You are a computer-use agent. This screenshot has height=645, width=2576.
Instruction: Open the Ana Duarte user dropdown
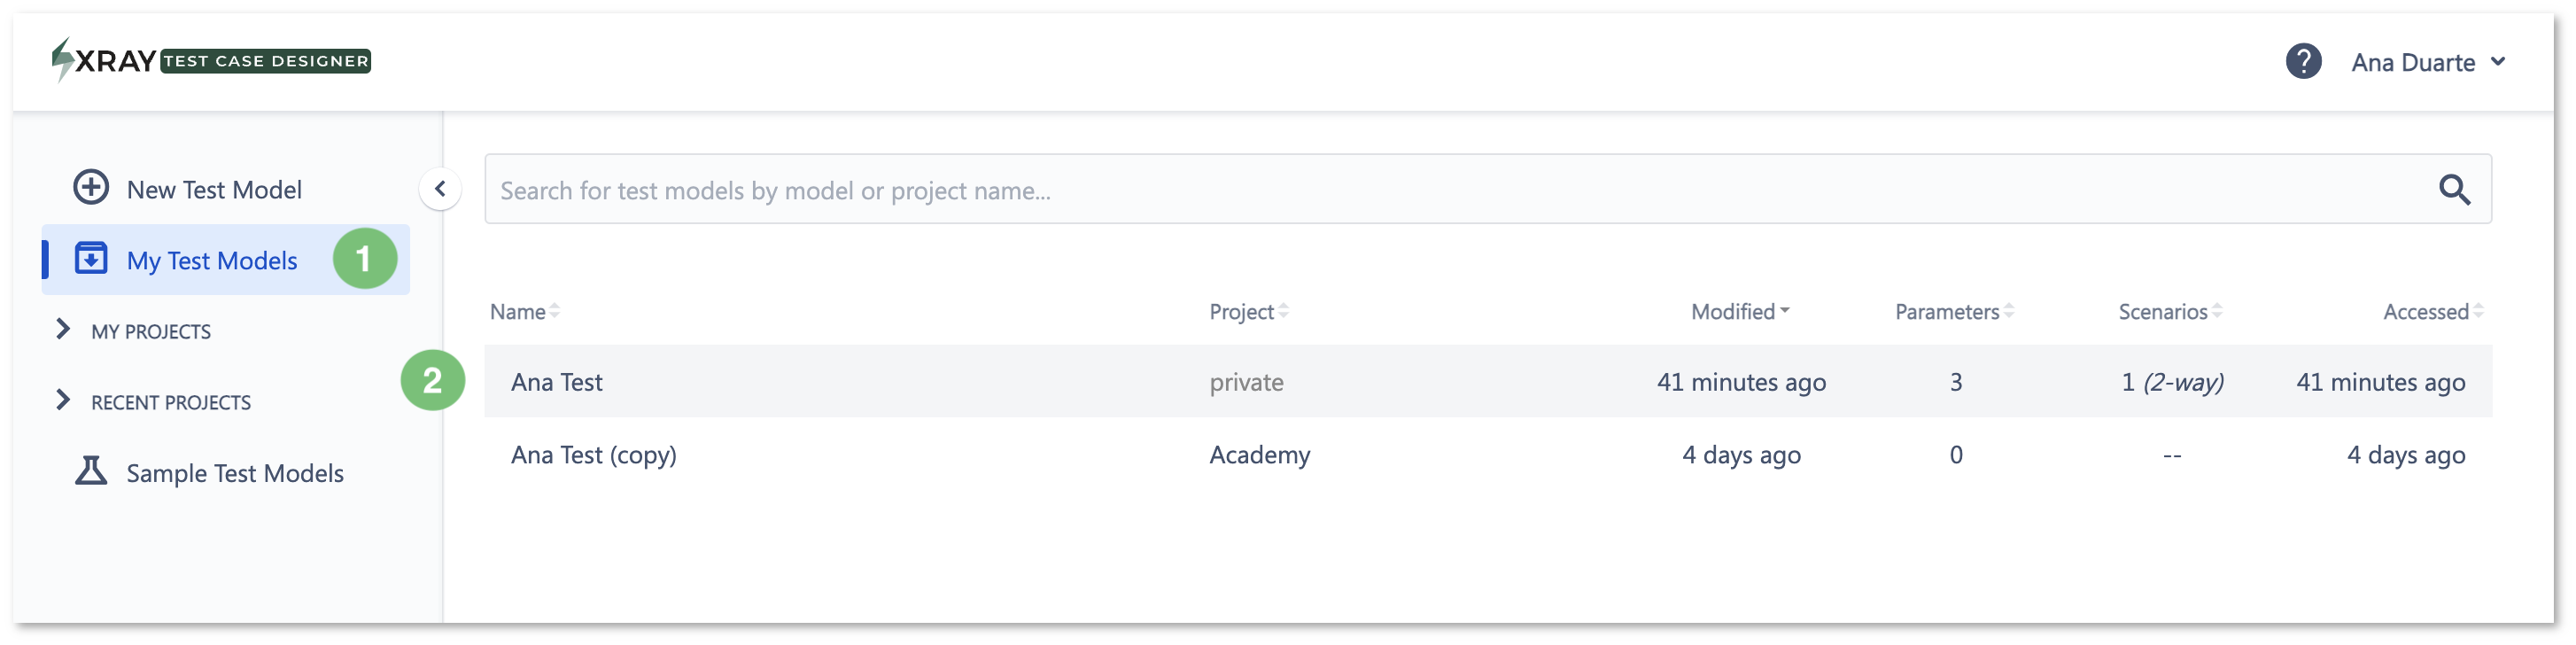coord(2428,62)
